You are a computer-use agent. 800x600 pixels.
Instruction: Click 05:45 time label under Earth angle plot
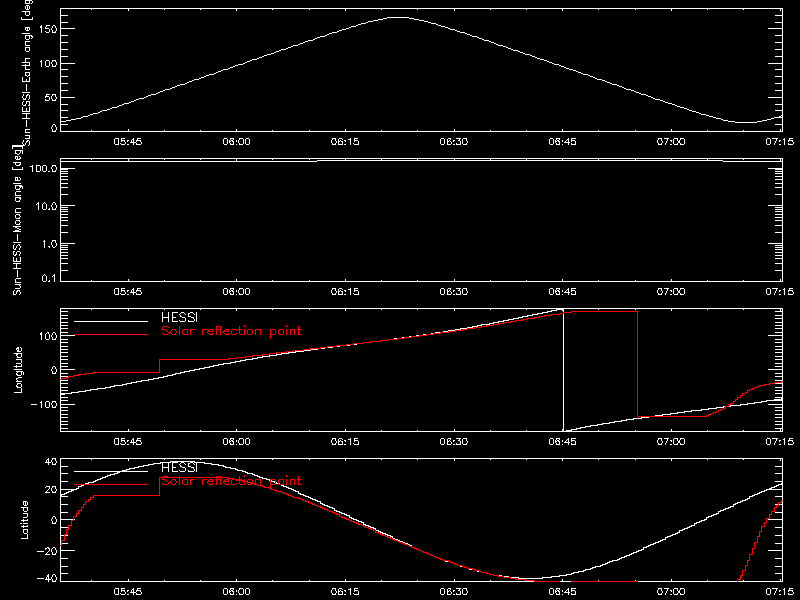tap(128, 141)
